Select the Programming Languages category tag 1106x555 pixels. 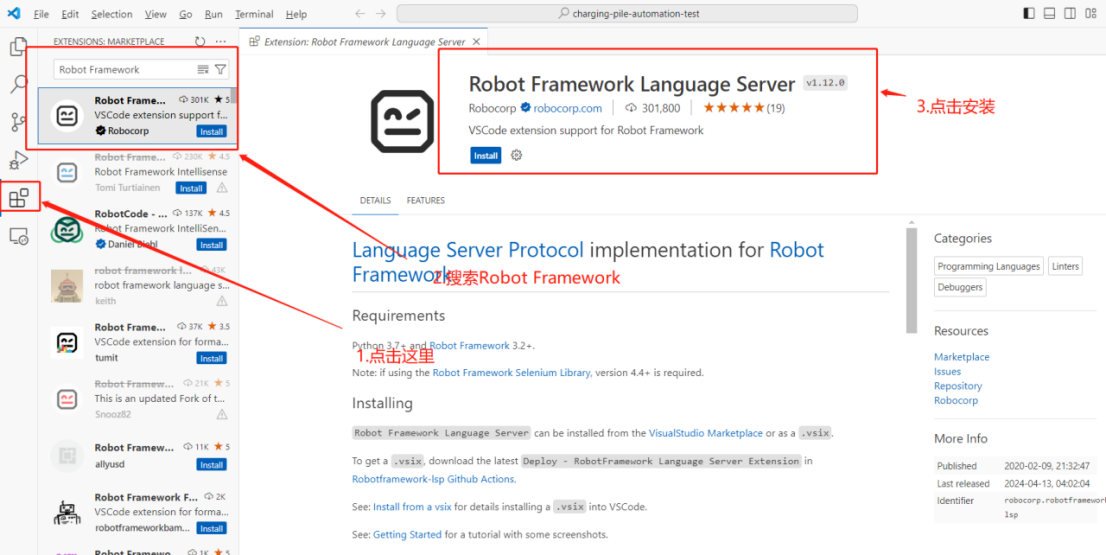[989, 267]
